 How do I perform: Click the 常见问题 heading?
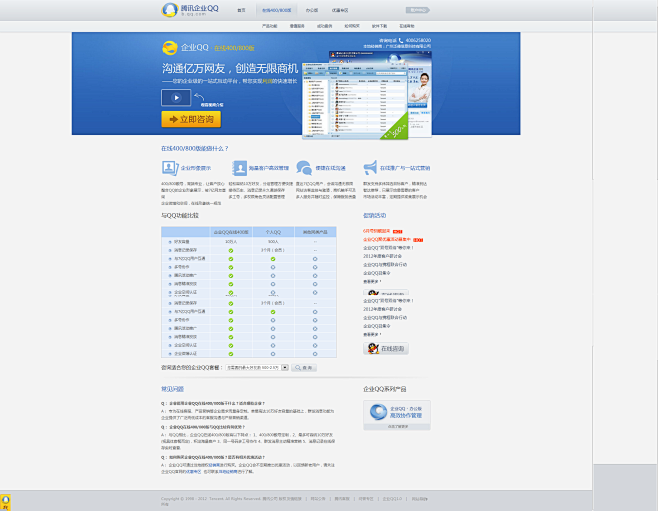172,389
